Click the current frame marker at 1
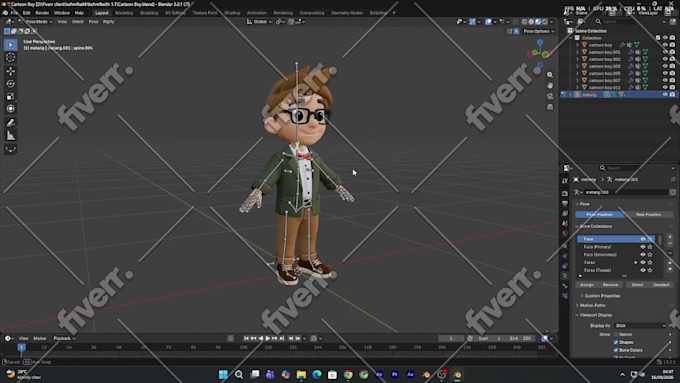 [x=21, y=347]
